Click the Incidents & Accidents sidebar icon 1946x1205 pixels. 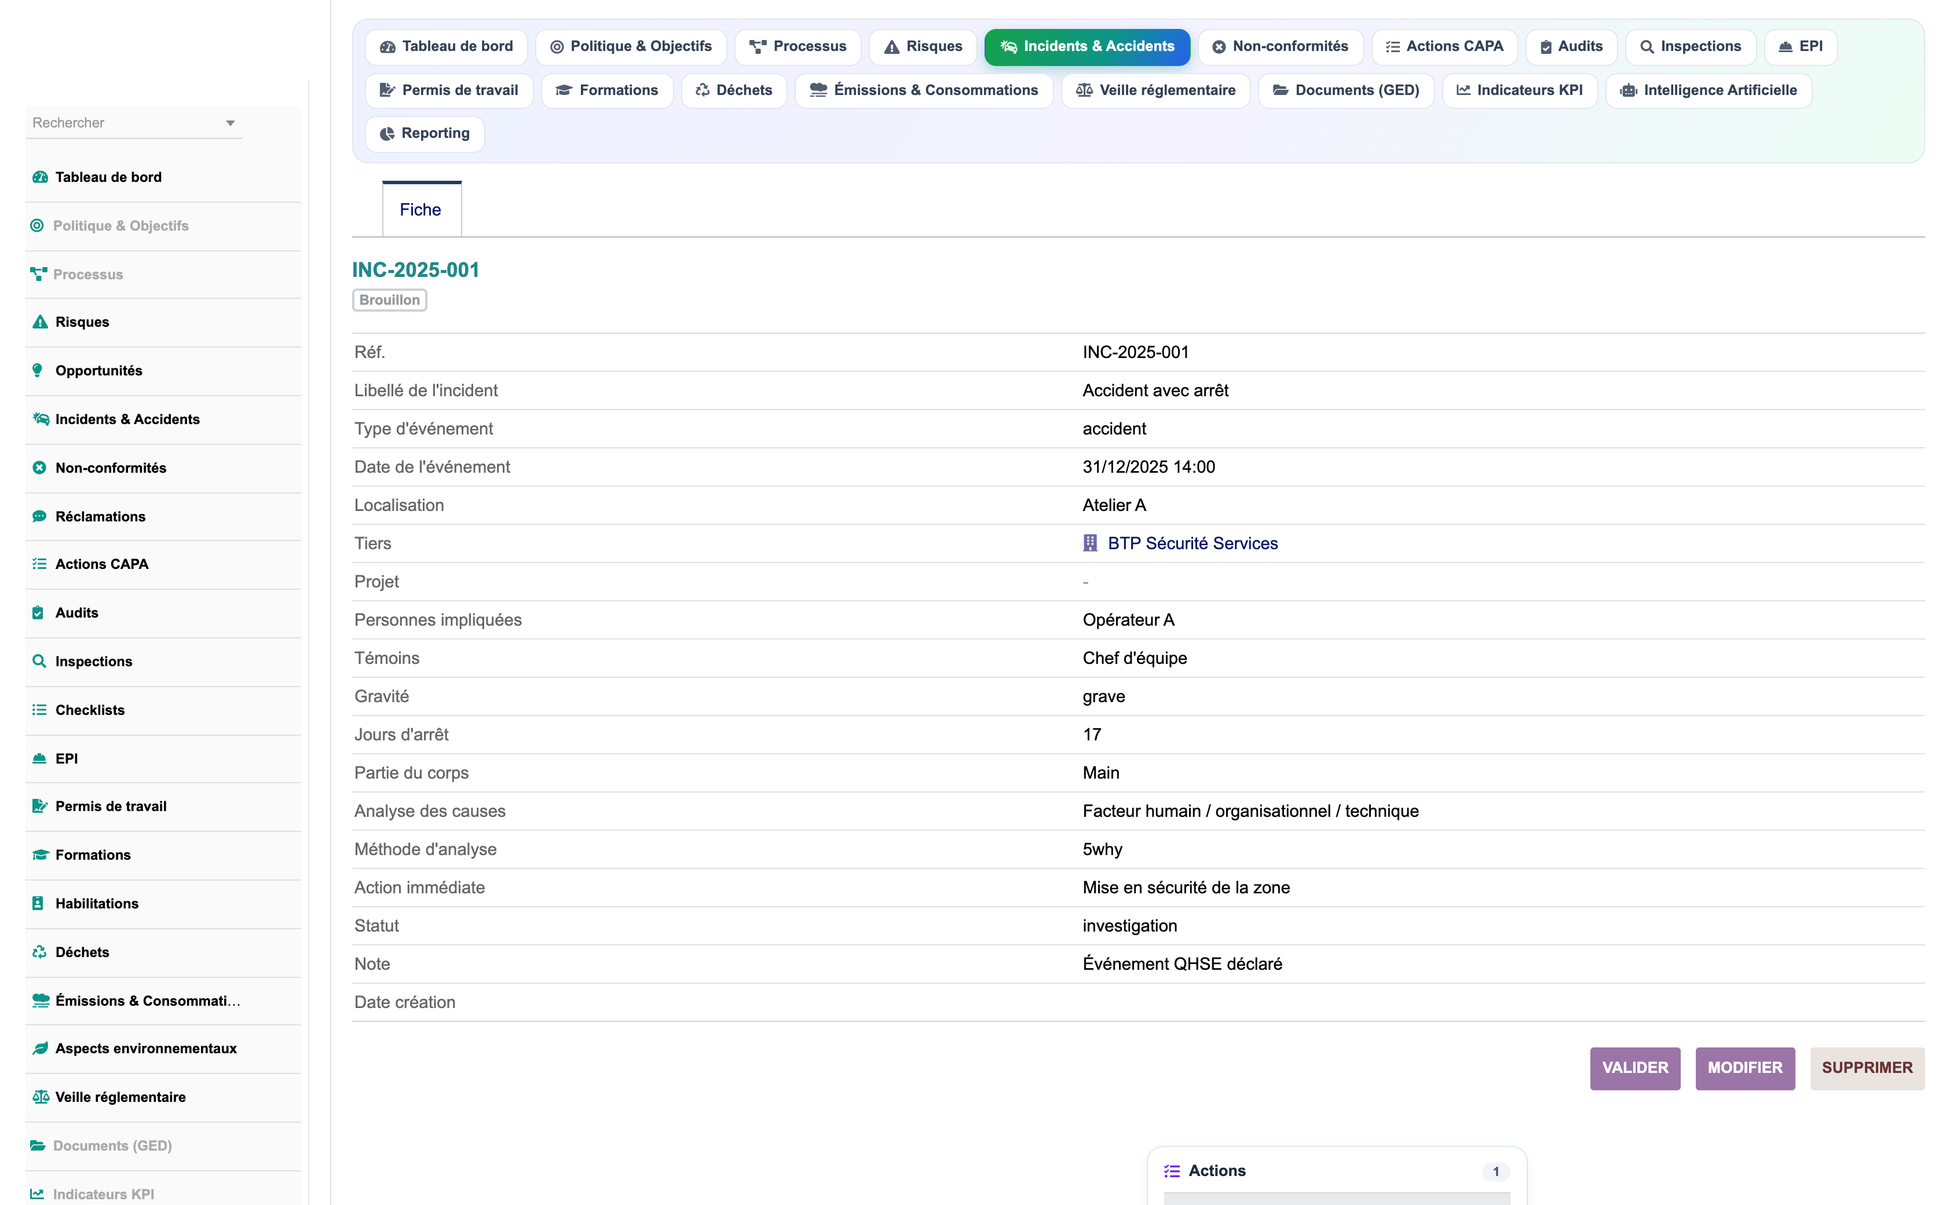(x=40, y=419)
